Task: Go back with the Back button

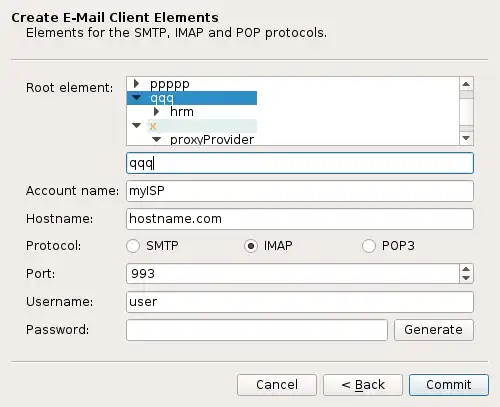Action: click(x=363, y=385)
